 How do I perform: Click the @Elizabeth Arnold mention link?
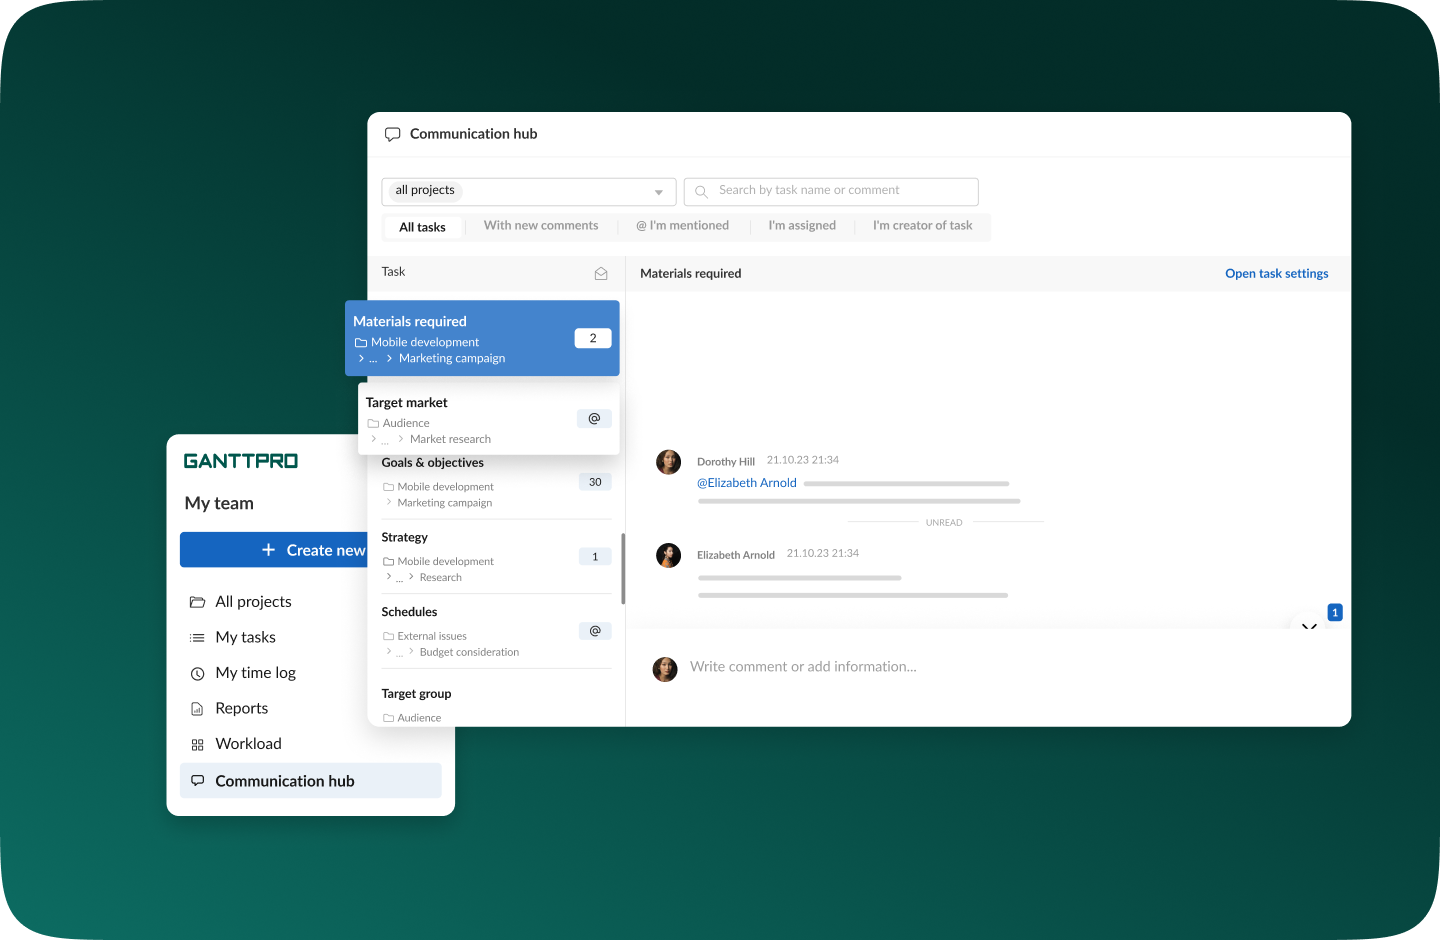(x=747, y=483)
